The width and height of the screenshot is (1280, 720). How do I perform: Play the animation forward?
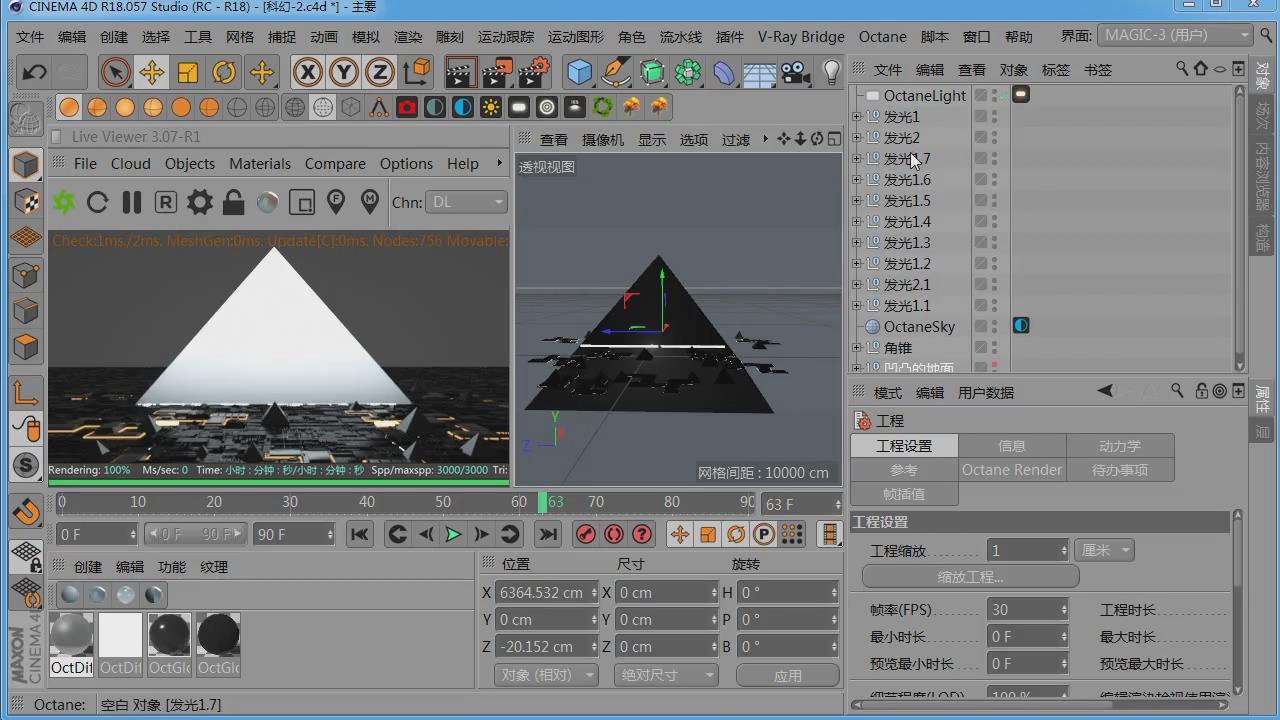pyautogui.click(x=453, y=534)
